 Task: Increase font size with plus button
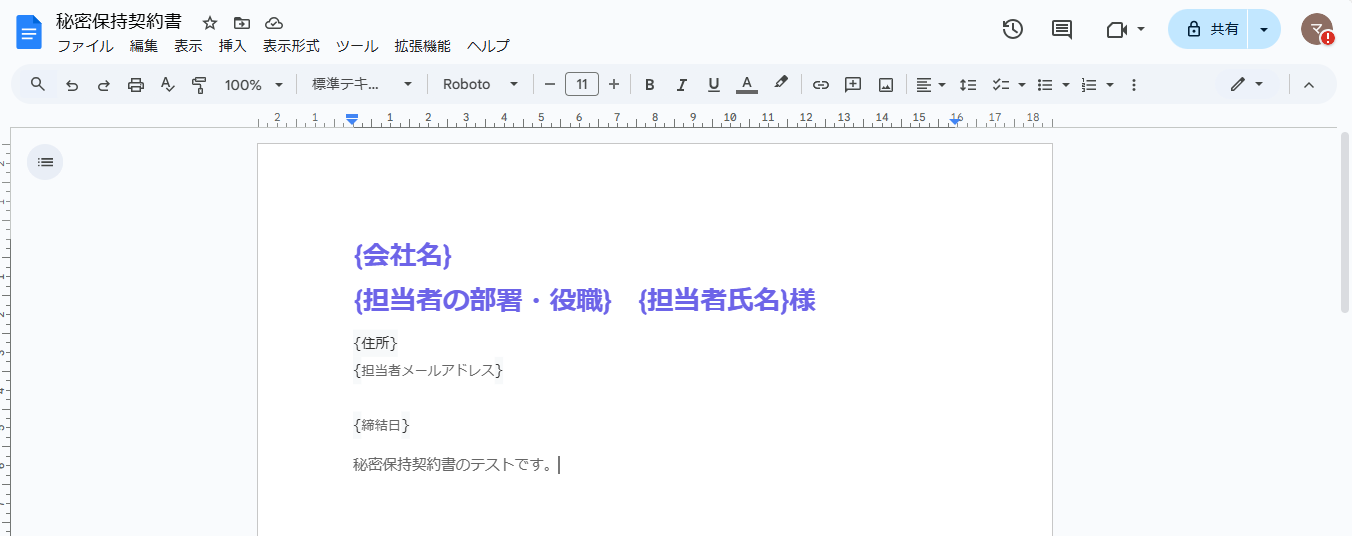click(x=614, y=84)
